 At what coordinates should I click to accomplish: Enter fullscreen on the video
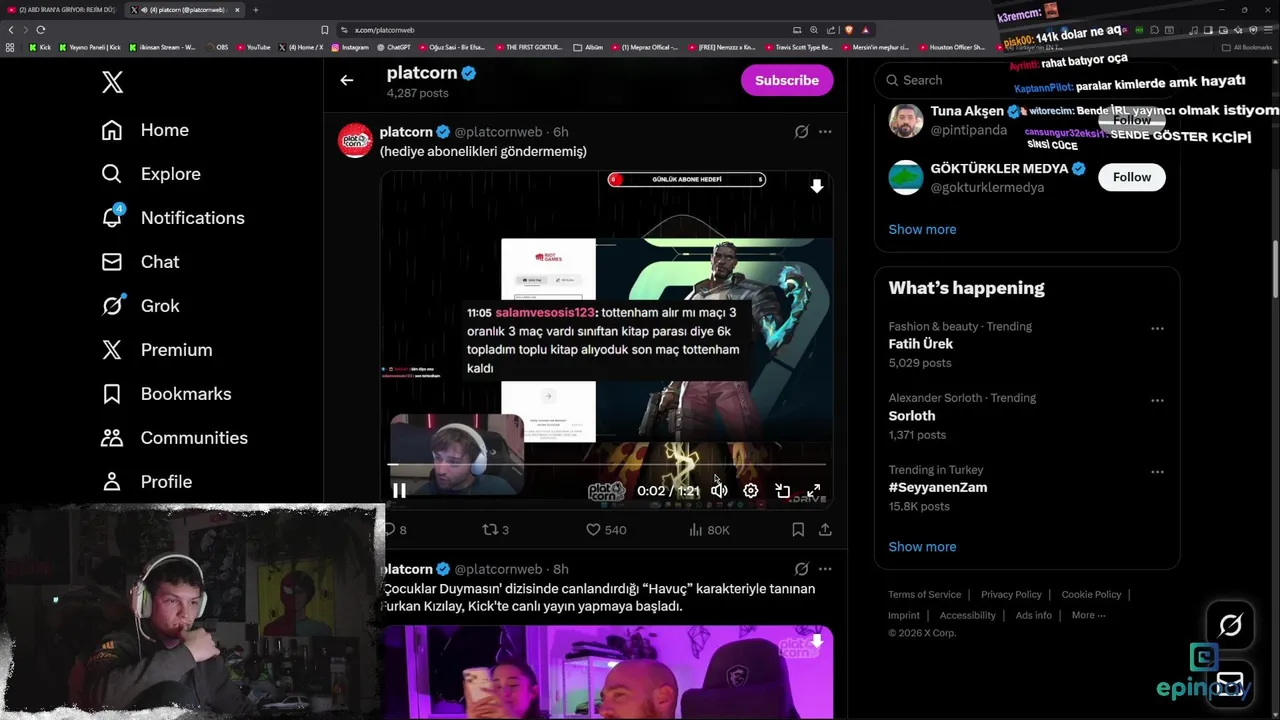pos(814,490)
